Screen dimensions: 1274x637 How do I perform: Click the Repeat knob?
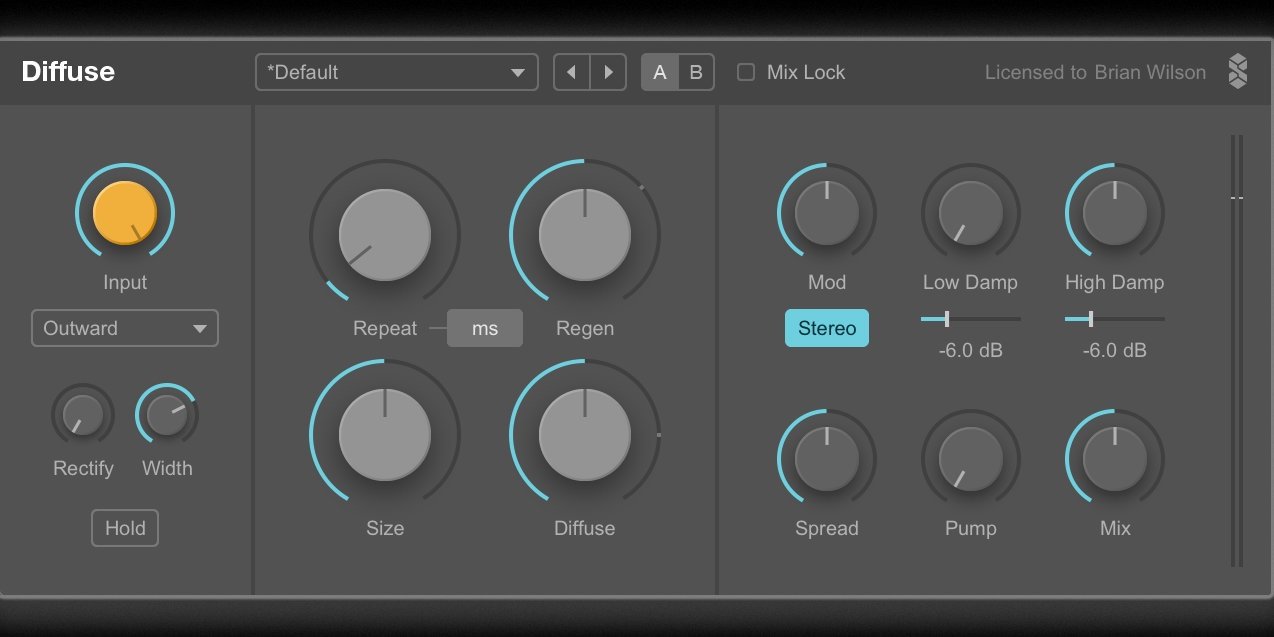coord(385,235)
